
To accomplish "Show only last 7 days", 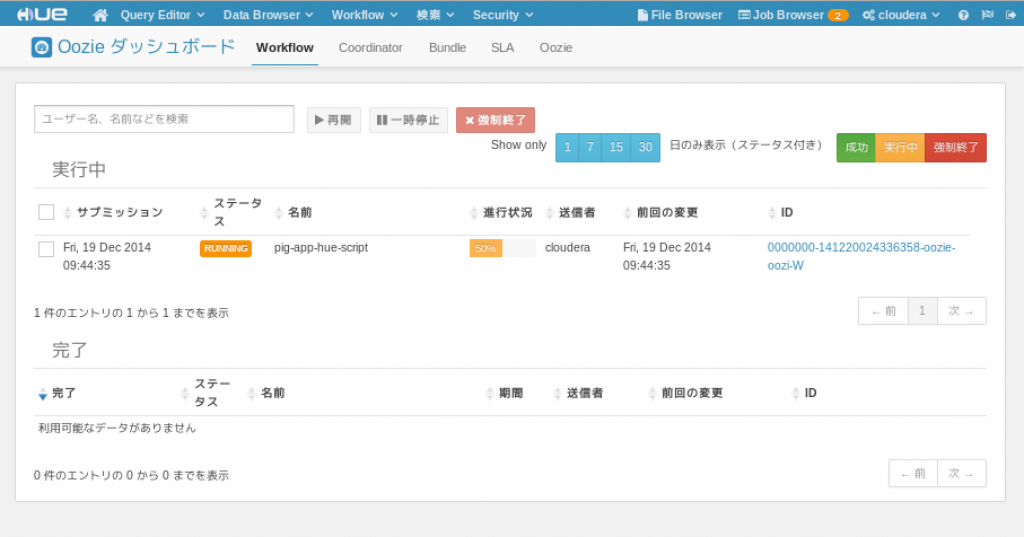I will point(590,148).
